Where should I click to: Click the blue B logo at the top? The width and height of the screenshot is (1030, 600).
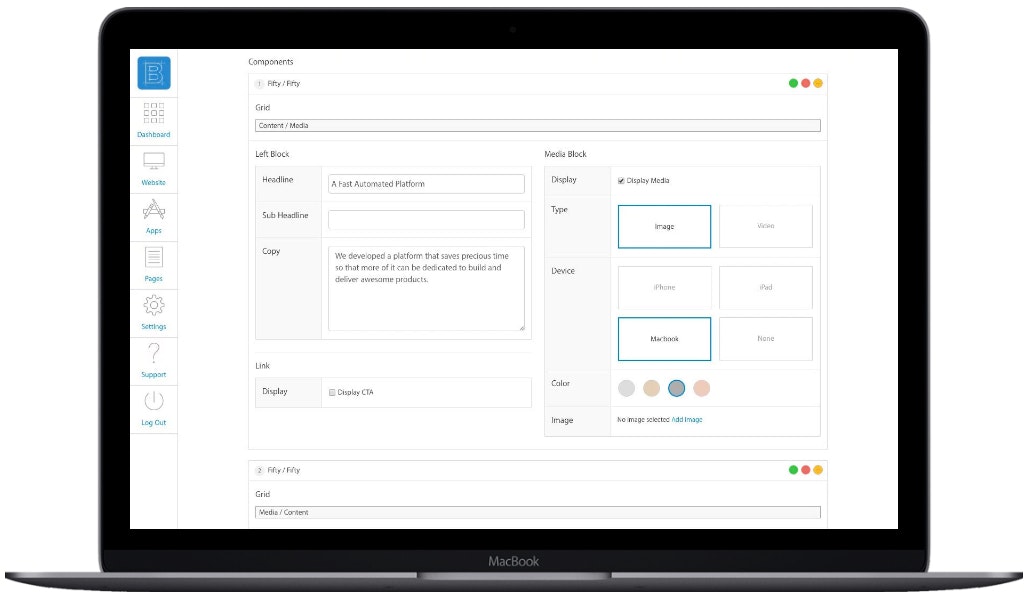[153, 73]
